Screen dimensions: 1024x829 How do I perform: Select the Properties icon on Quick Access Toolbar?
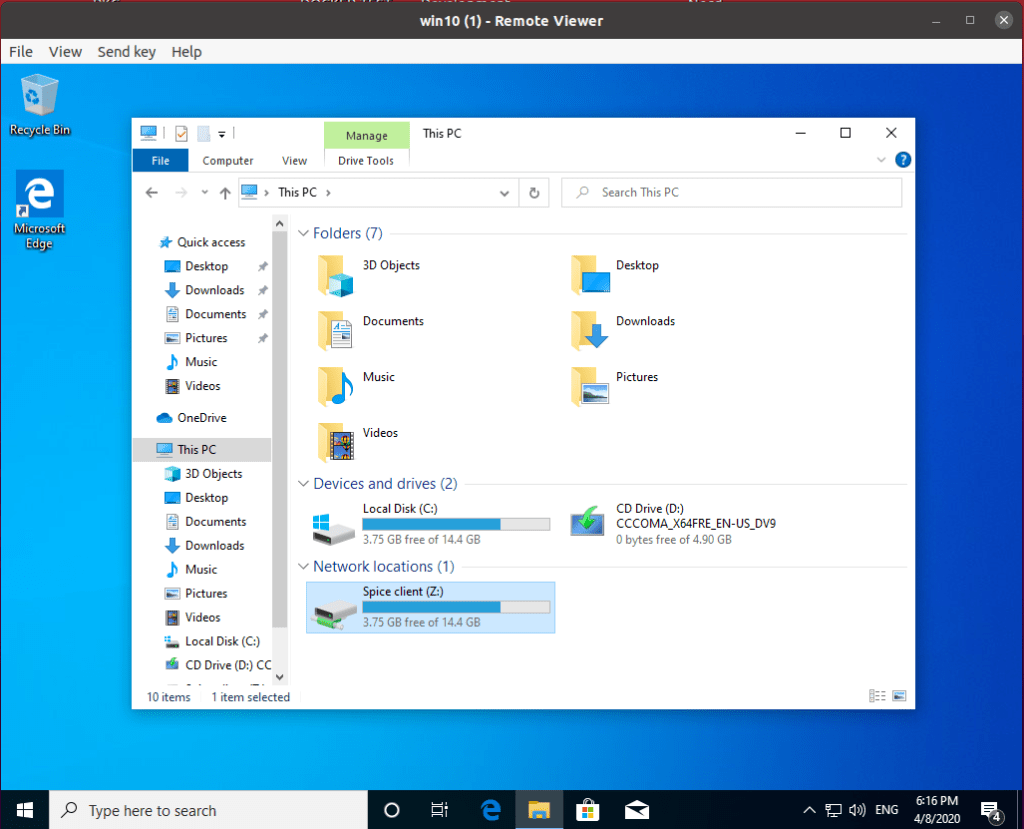point(181,132)
